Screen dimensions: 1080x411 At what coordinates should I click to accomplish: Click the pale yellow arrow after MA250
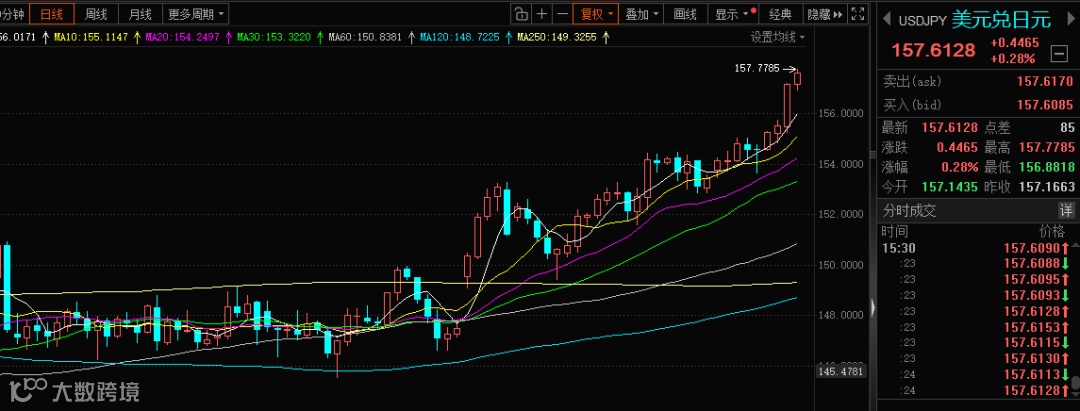[x=605, y=37]
